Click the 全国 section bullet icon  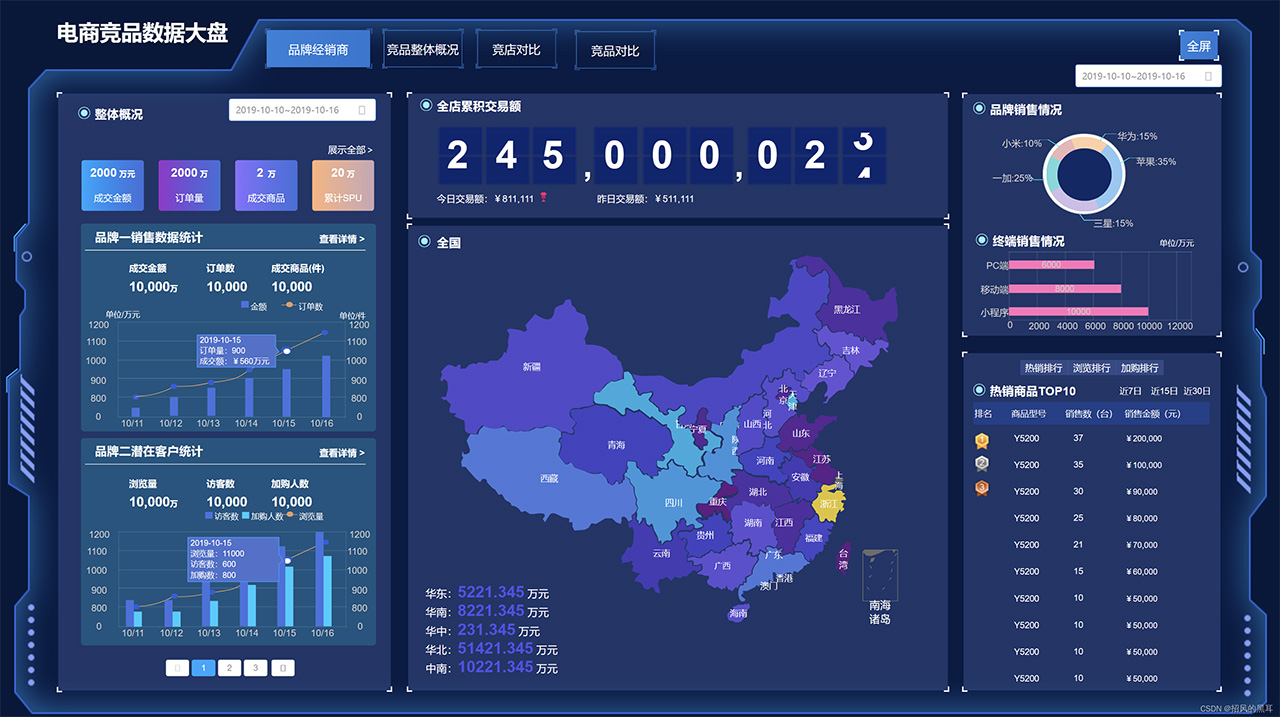pos(426,242)
